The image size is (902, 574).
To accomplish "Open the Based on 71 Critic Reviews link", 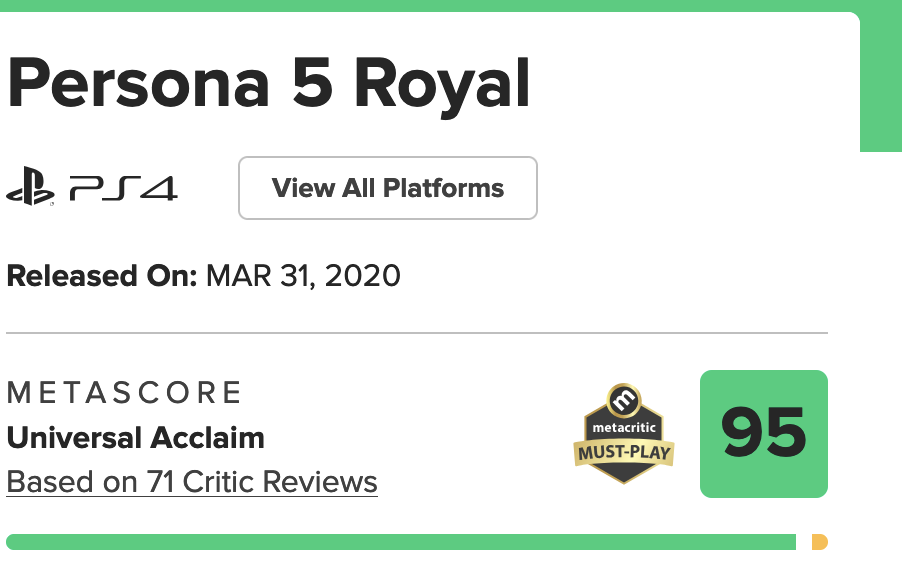I will tap(192, 482).
